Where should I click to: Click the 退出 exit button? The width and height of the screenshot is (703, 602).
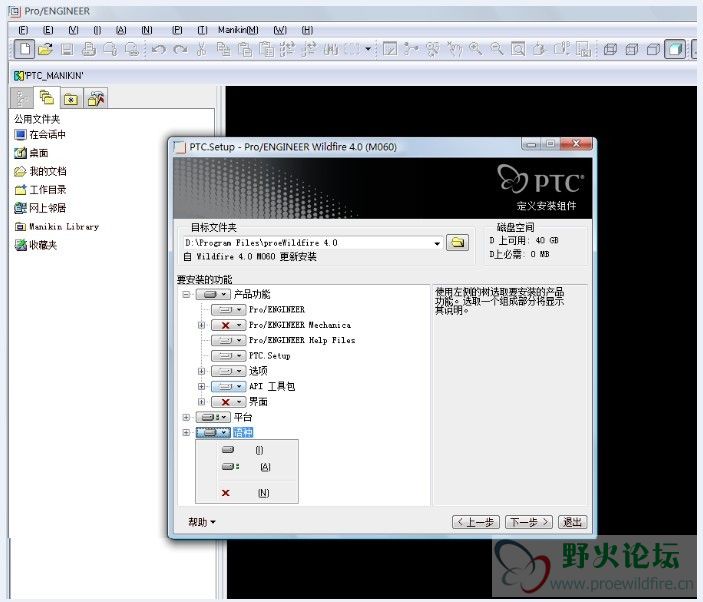573,522
